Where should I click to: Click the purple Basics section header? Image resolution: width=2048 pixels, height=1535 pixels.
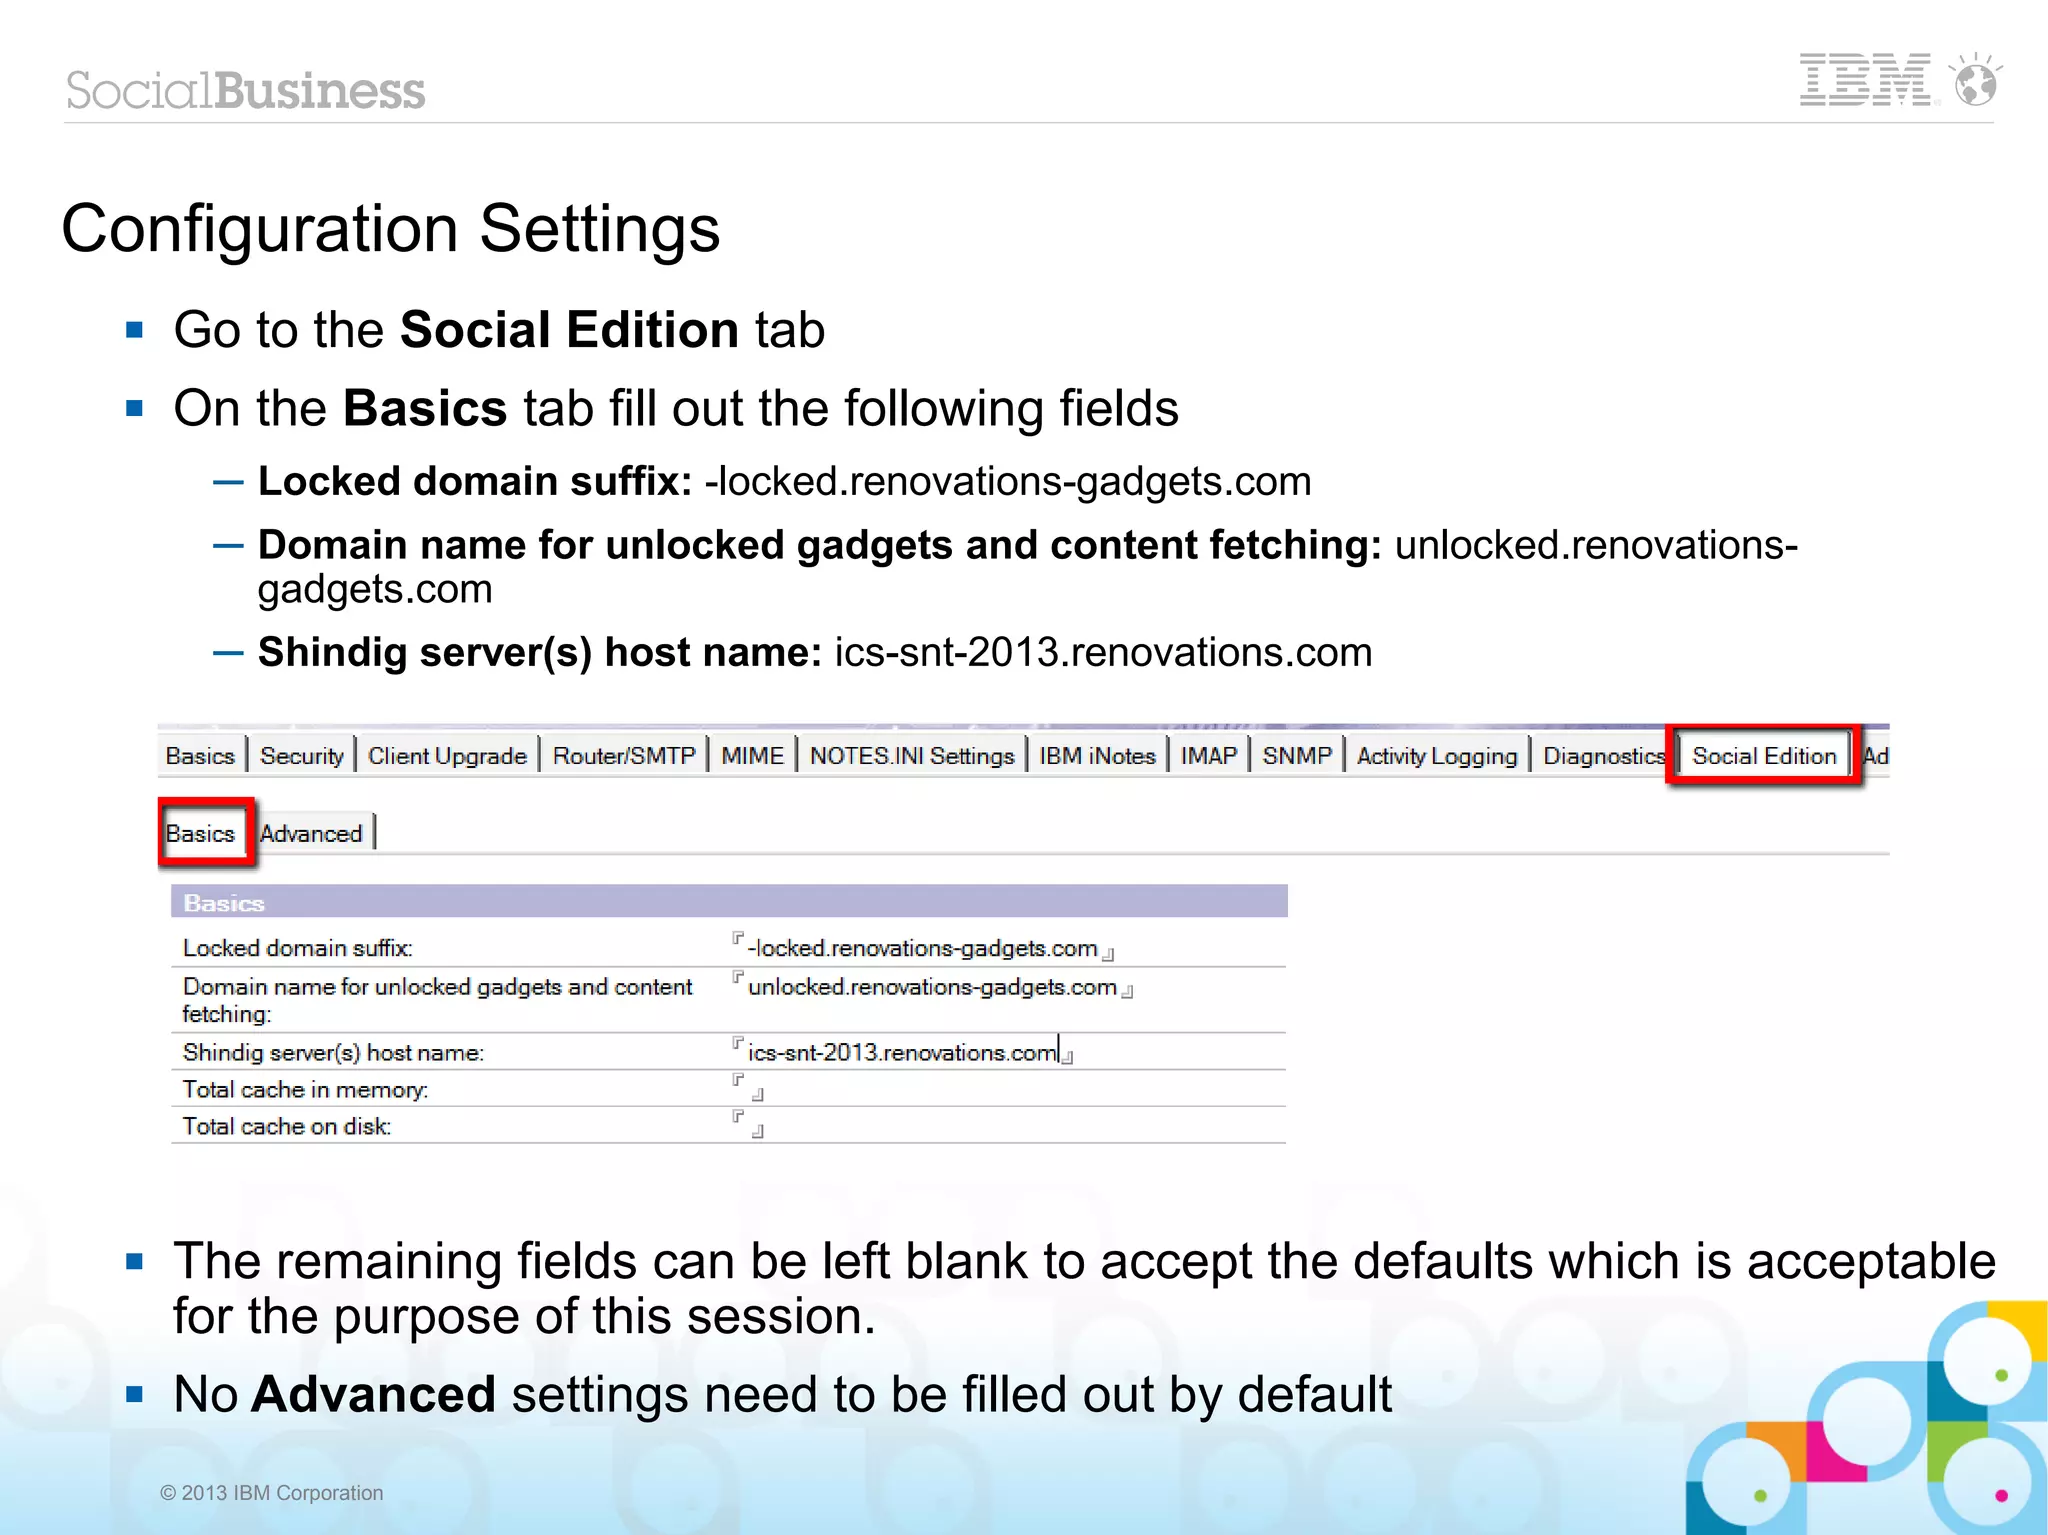point(729,902)
